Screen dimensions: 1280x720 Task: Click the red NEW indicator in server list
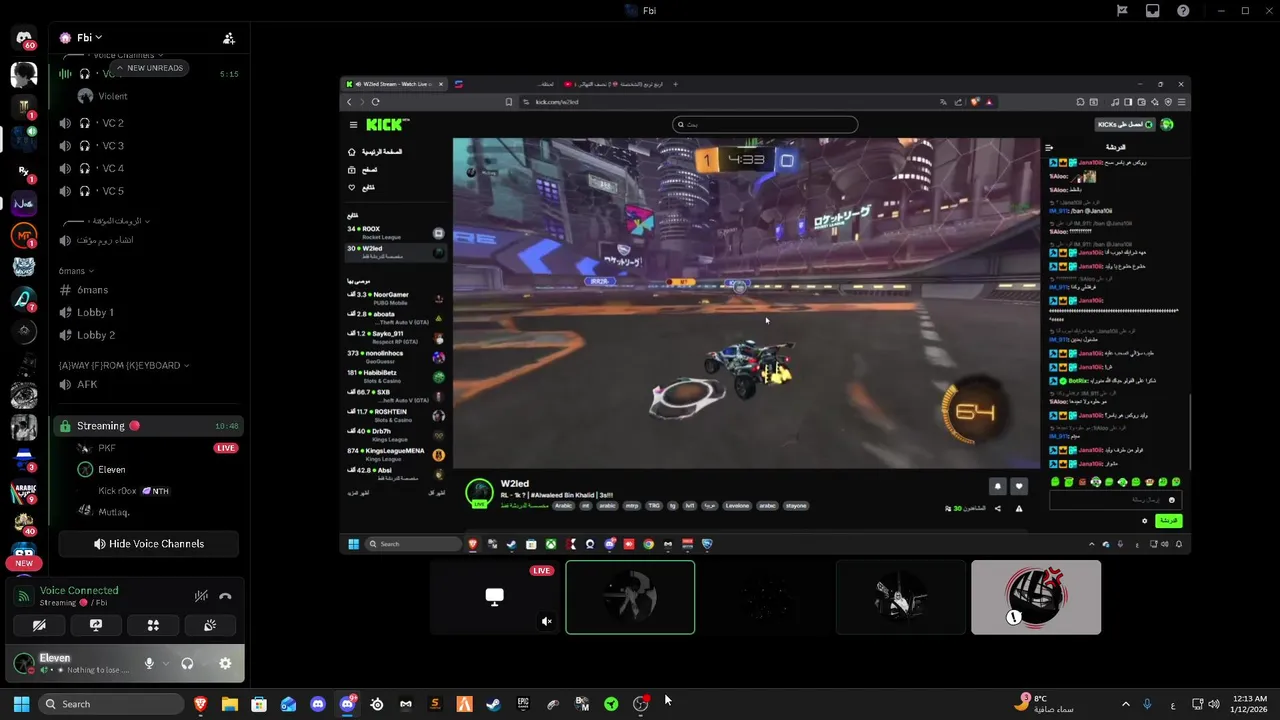pyautogui.click(x=24, y=563)
